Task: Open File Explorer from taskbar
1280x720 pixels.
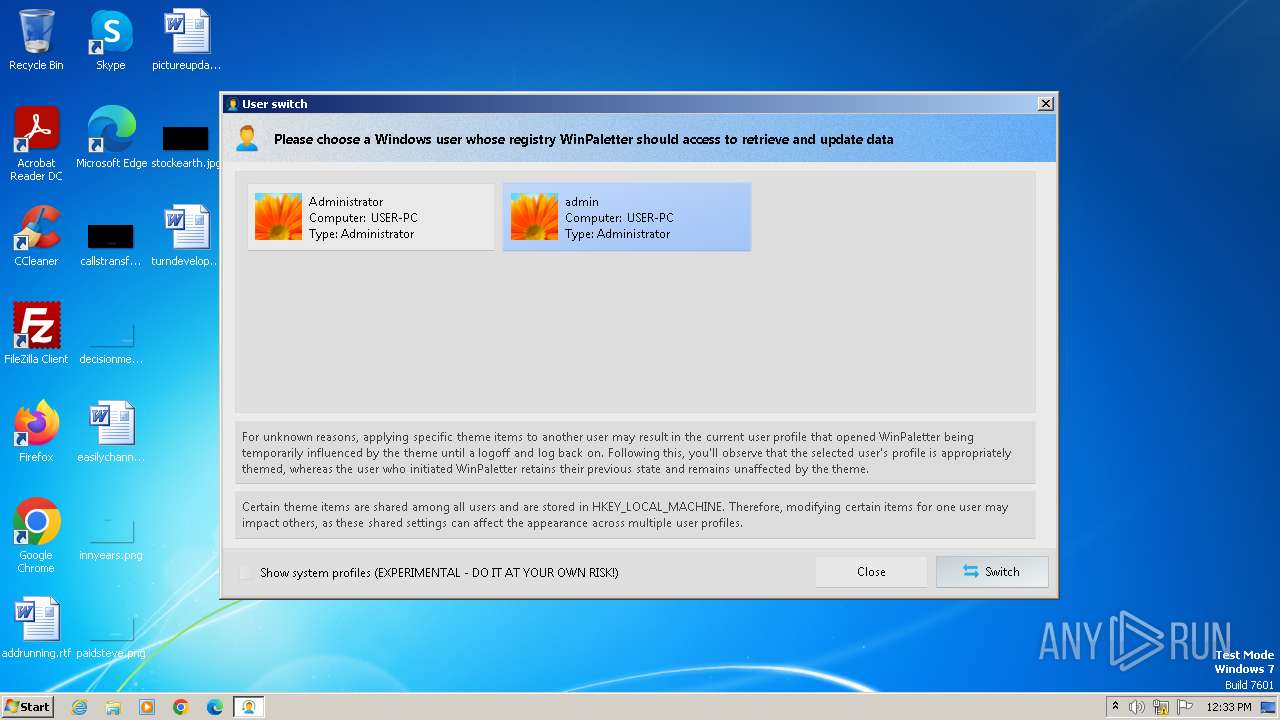Action: [113, 707]
